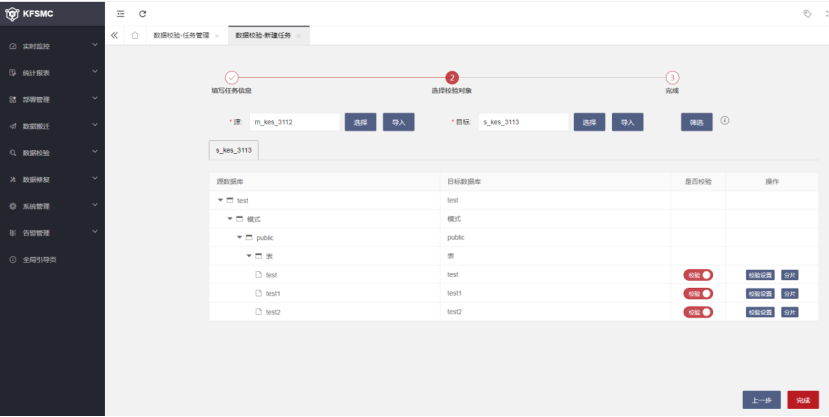This screenshot has height=417, width=829.
Task: Close the 数据校验-任务管理 tab
Action: (217, 36)
